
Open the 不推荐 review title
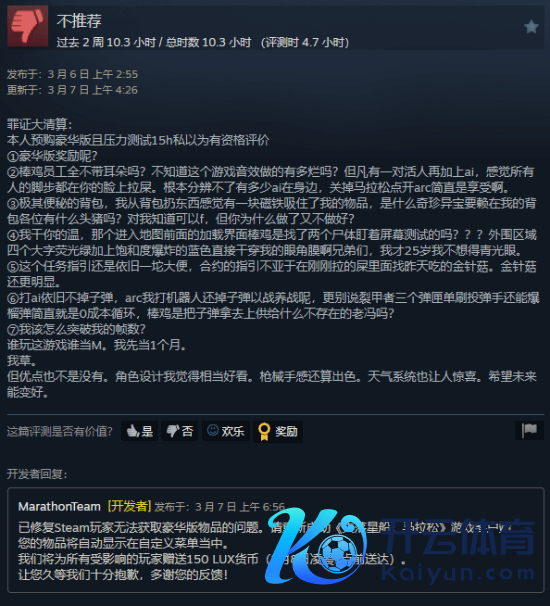point(79,21)
